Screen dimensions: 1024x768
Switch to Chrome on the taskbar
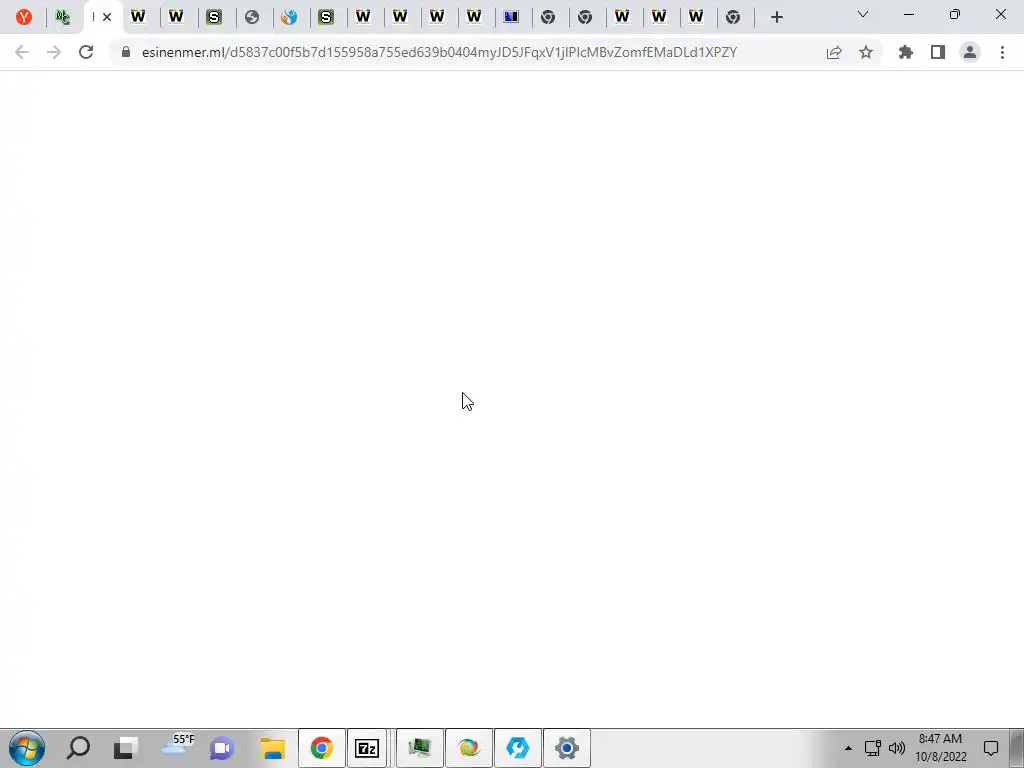coord(321,748)
